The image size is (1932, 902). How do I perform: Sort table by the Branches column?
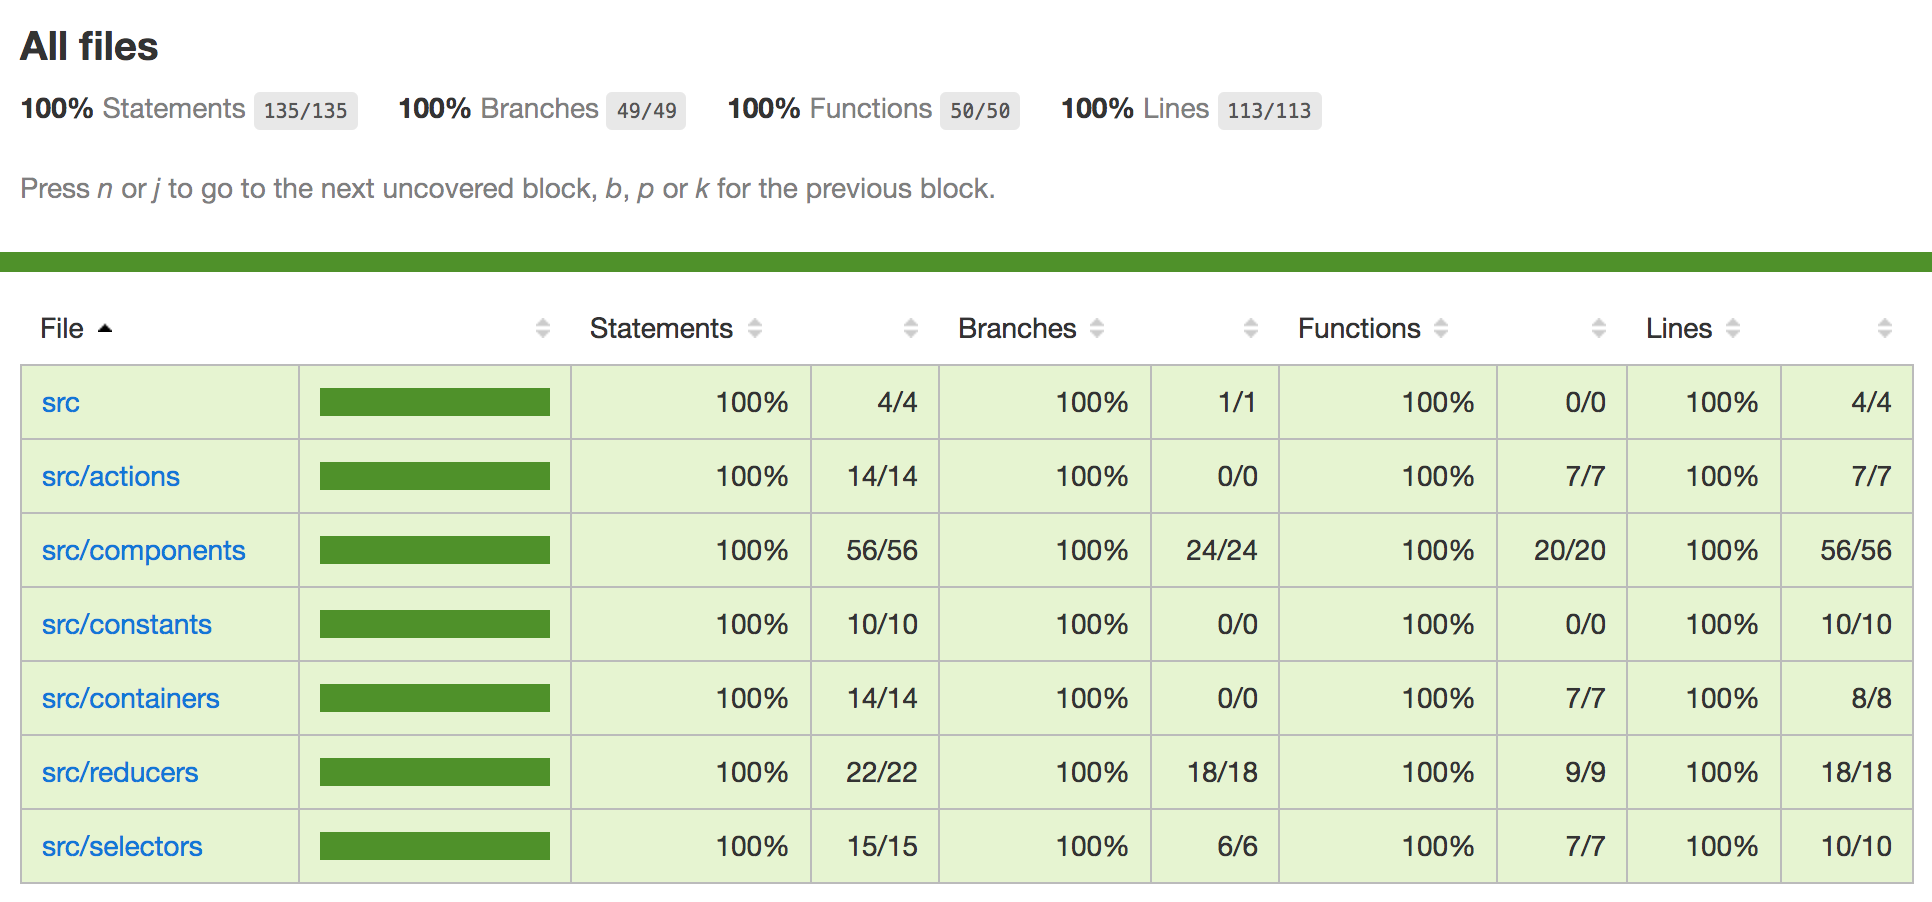[1017, 327]
